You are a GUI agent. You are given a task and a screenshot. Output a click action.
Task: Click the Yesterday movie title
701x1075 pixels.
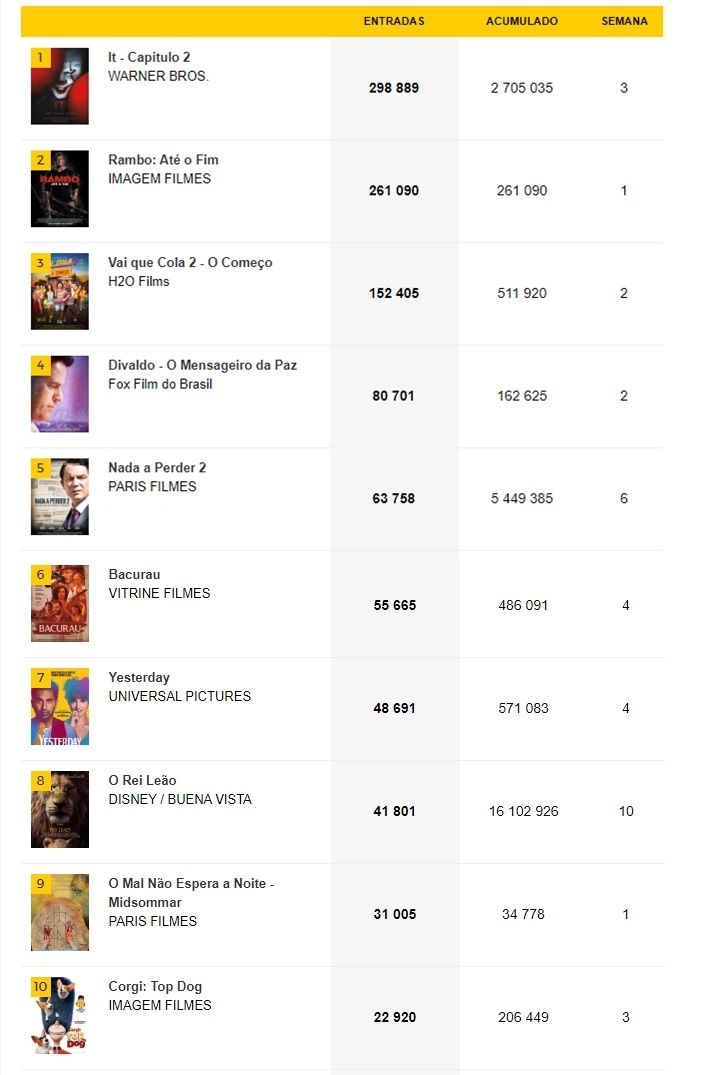[x=139, y=677]
